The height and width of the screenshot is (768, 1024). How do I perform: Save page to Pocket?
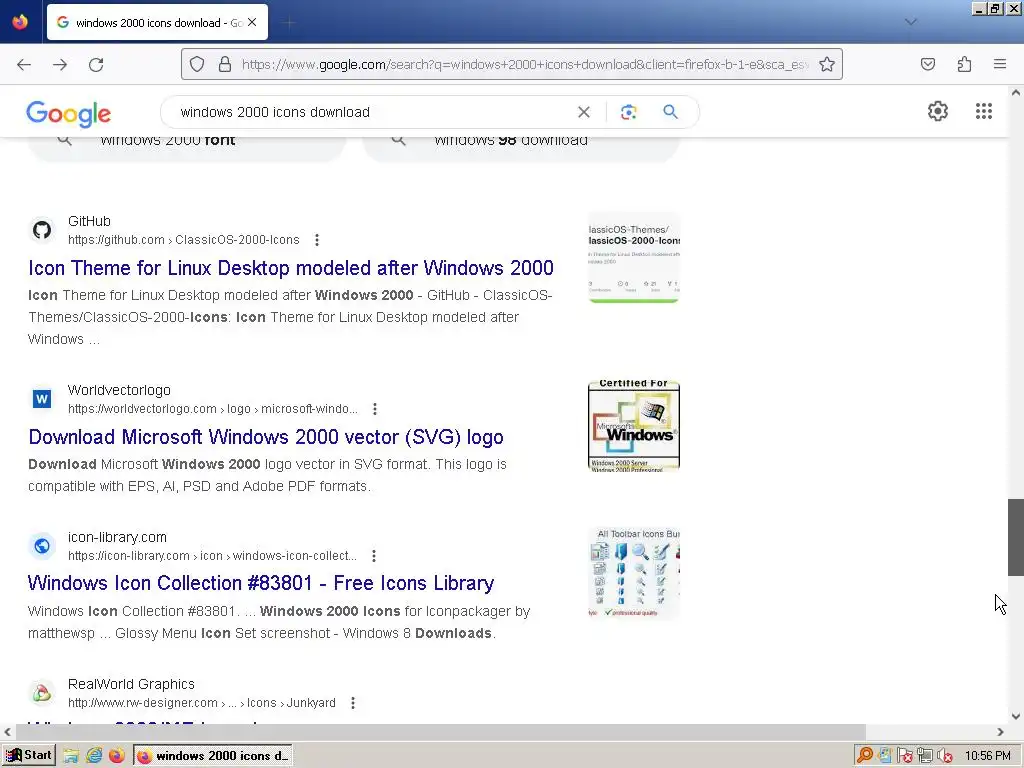coord(927,64)
